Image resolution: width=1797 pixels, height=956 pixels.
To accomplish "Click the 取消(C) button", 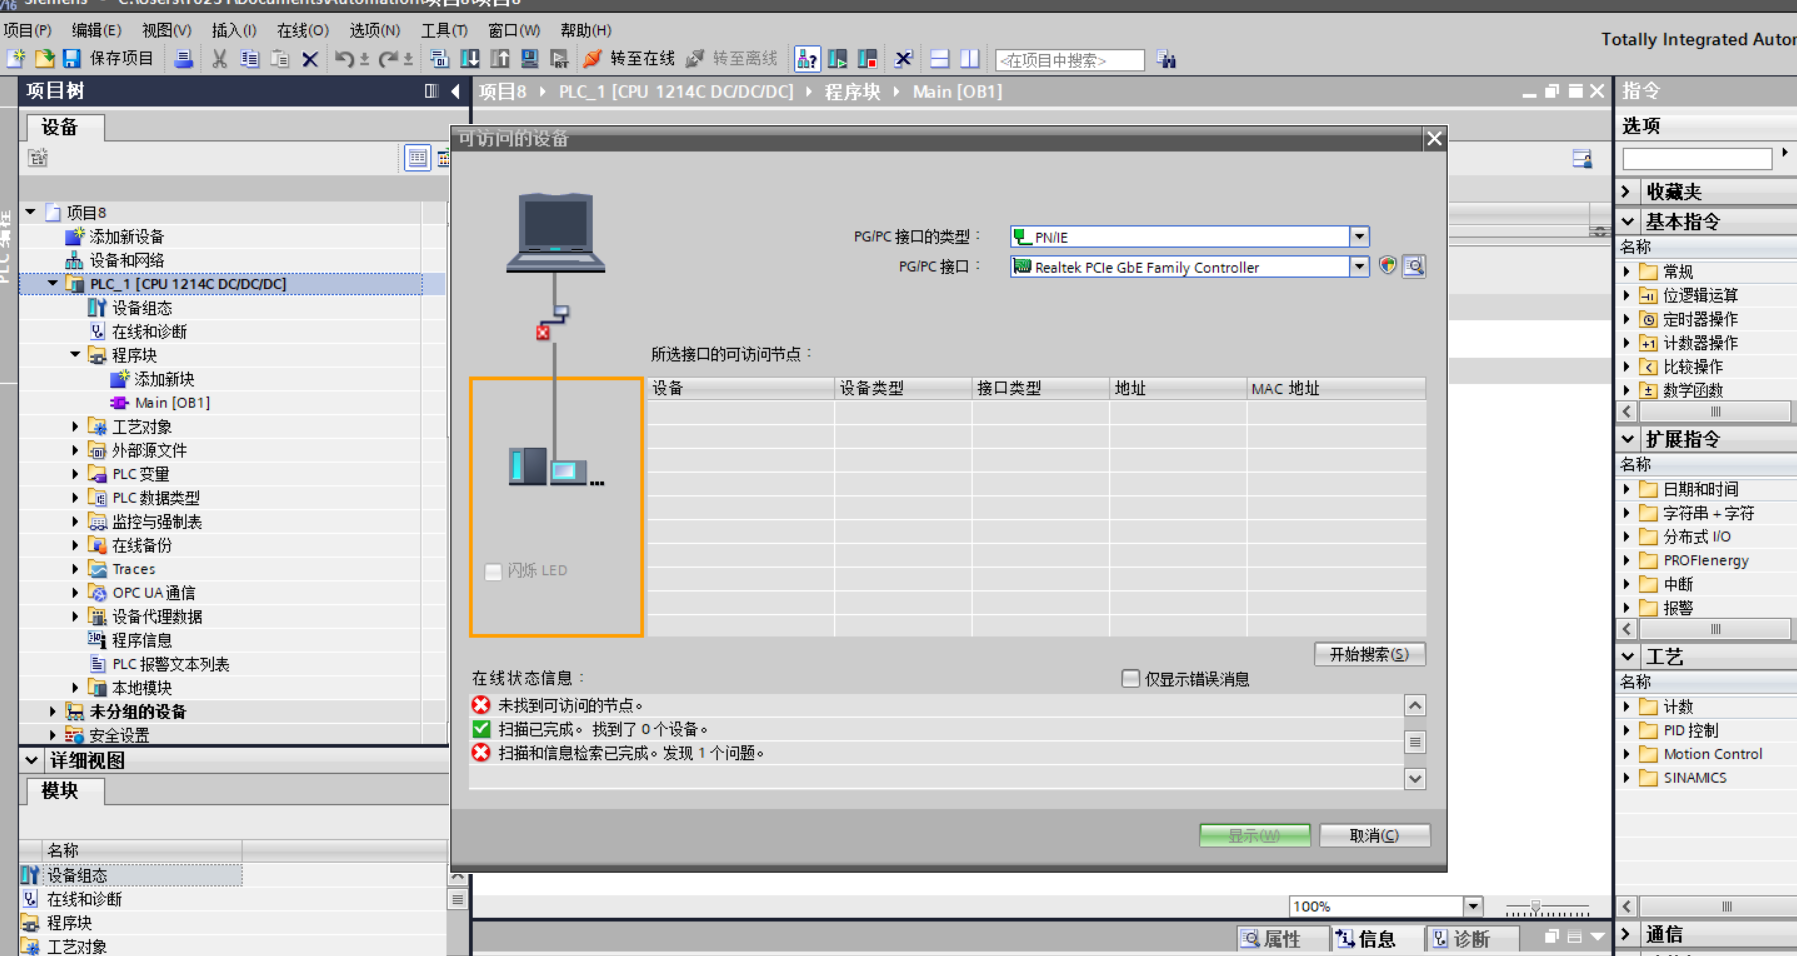I will [1374, 835].
